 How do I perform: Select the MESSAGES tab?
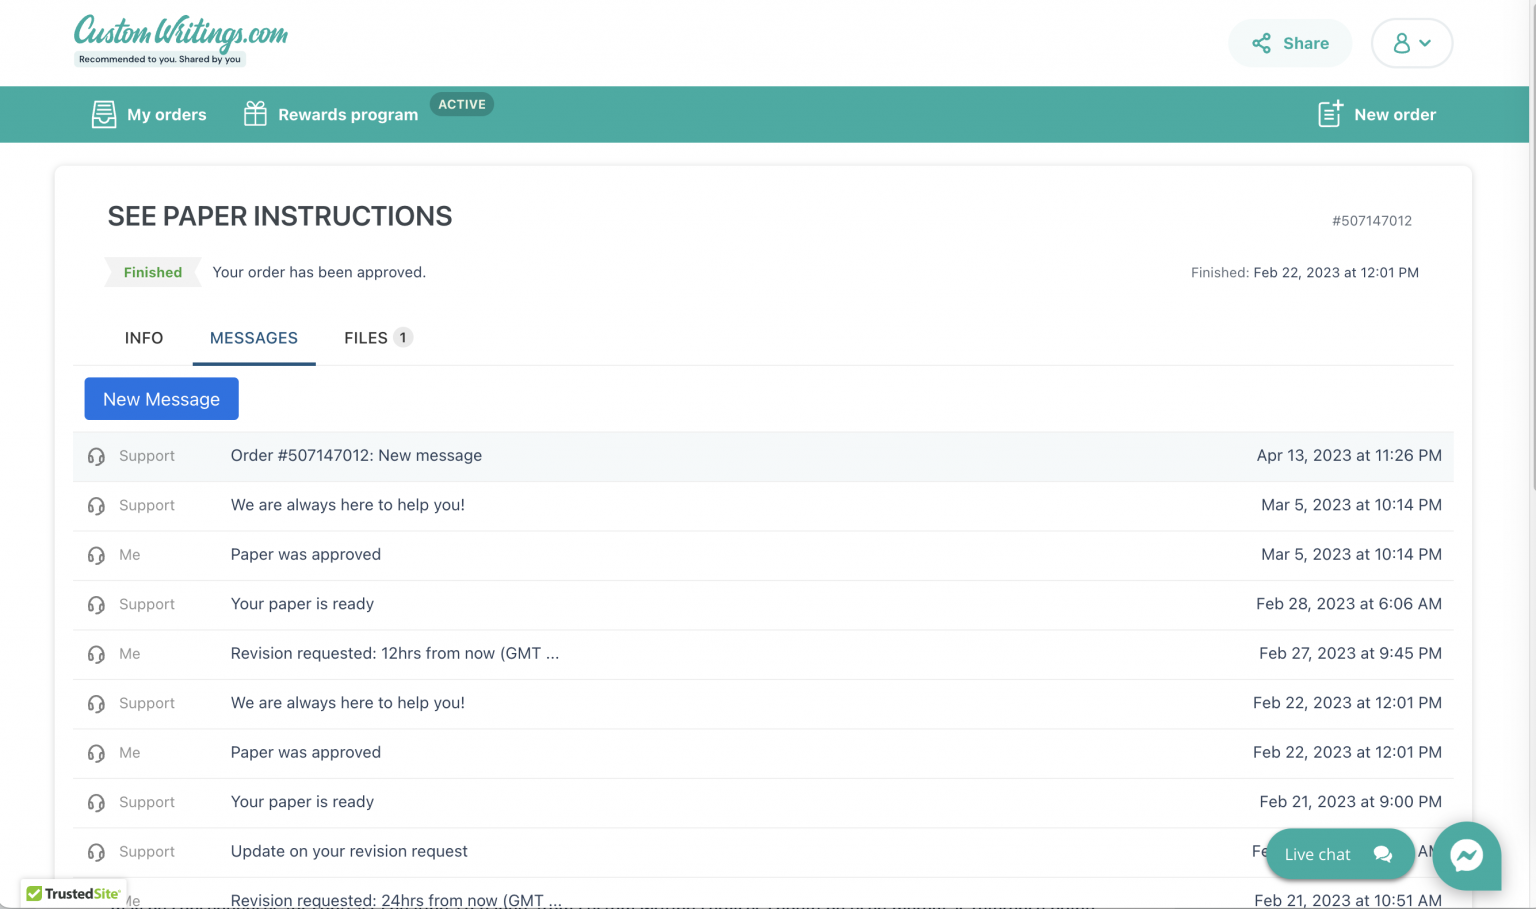tap(254, 338)
